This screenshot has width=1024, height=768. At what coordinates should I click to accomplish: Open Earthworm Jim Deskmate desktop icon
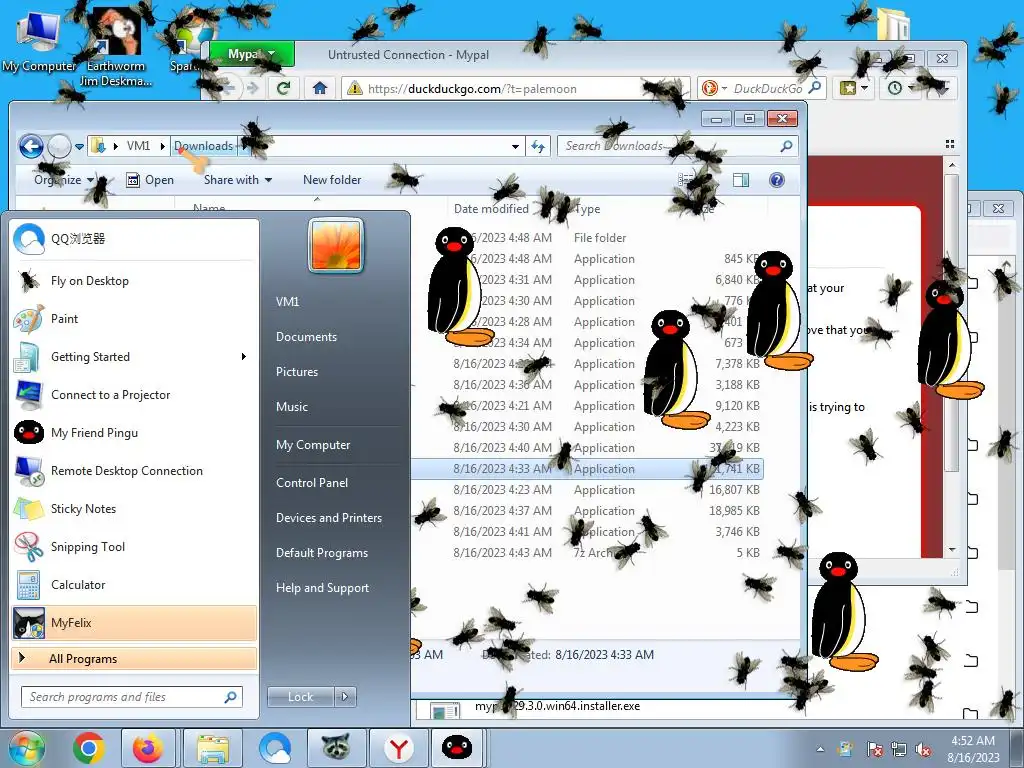(116, 47)
